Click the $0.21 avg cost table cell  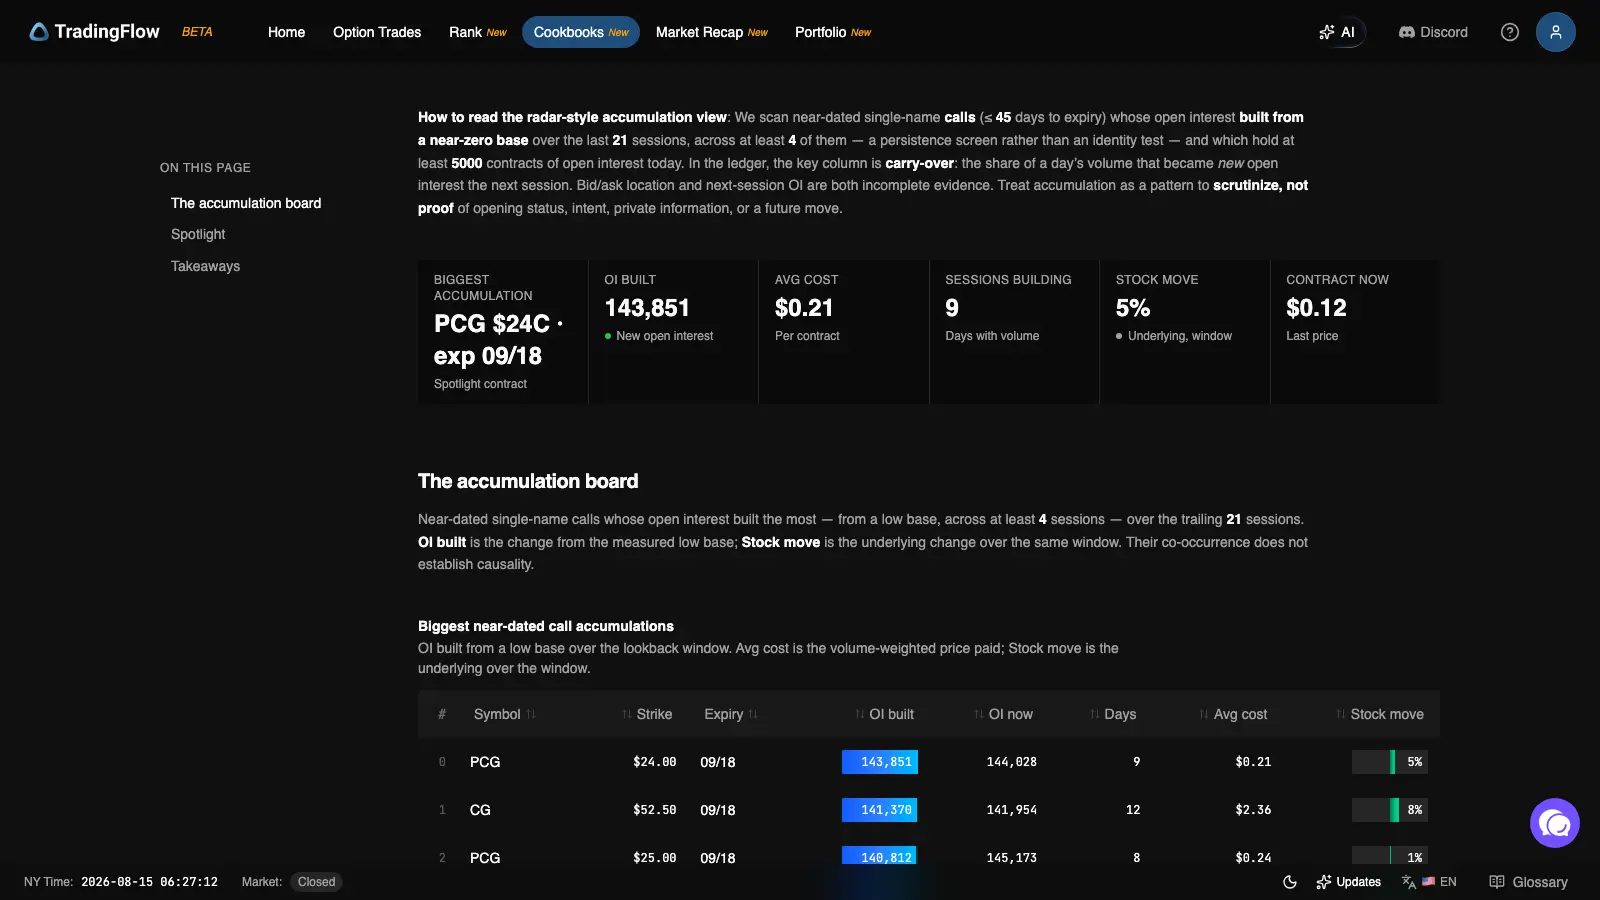[x=1253, y=762]
